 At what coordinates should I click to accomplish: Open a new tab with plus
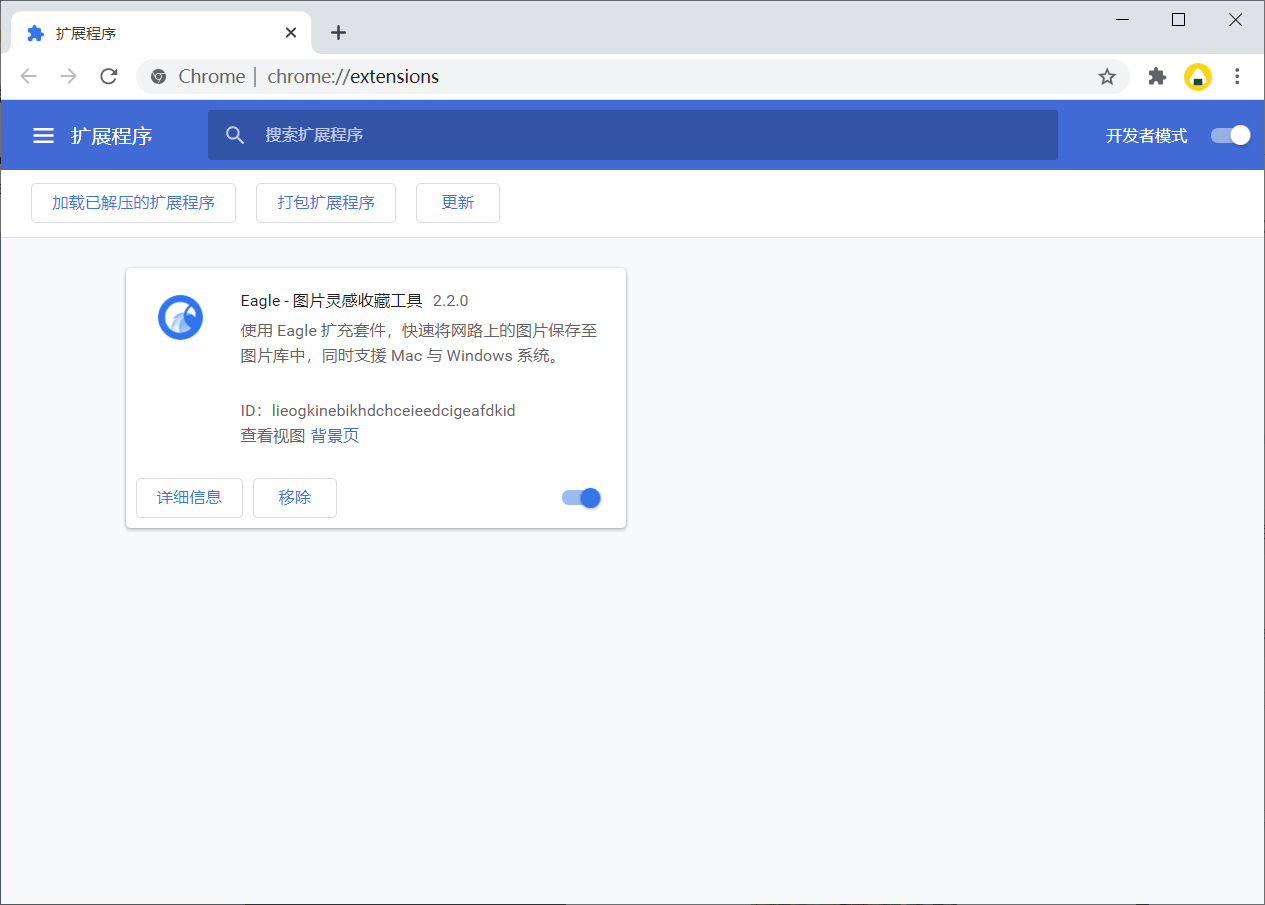coord(338,33)
